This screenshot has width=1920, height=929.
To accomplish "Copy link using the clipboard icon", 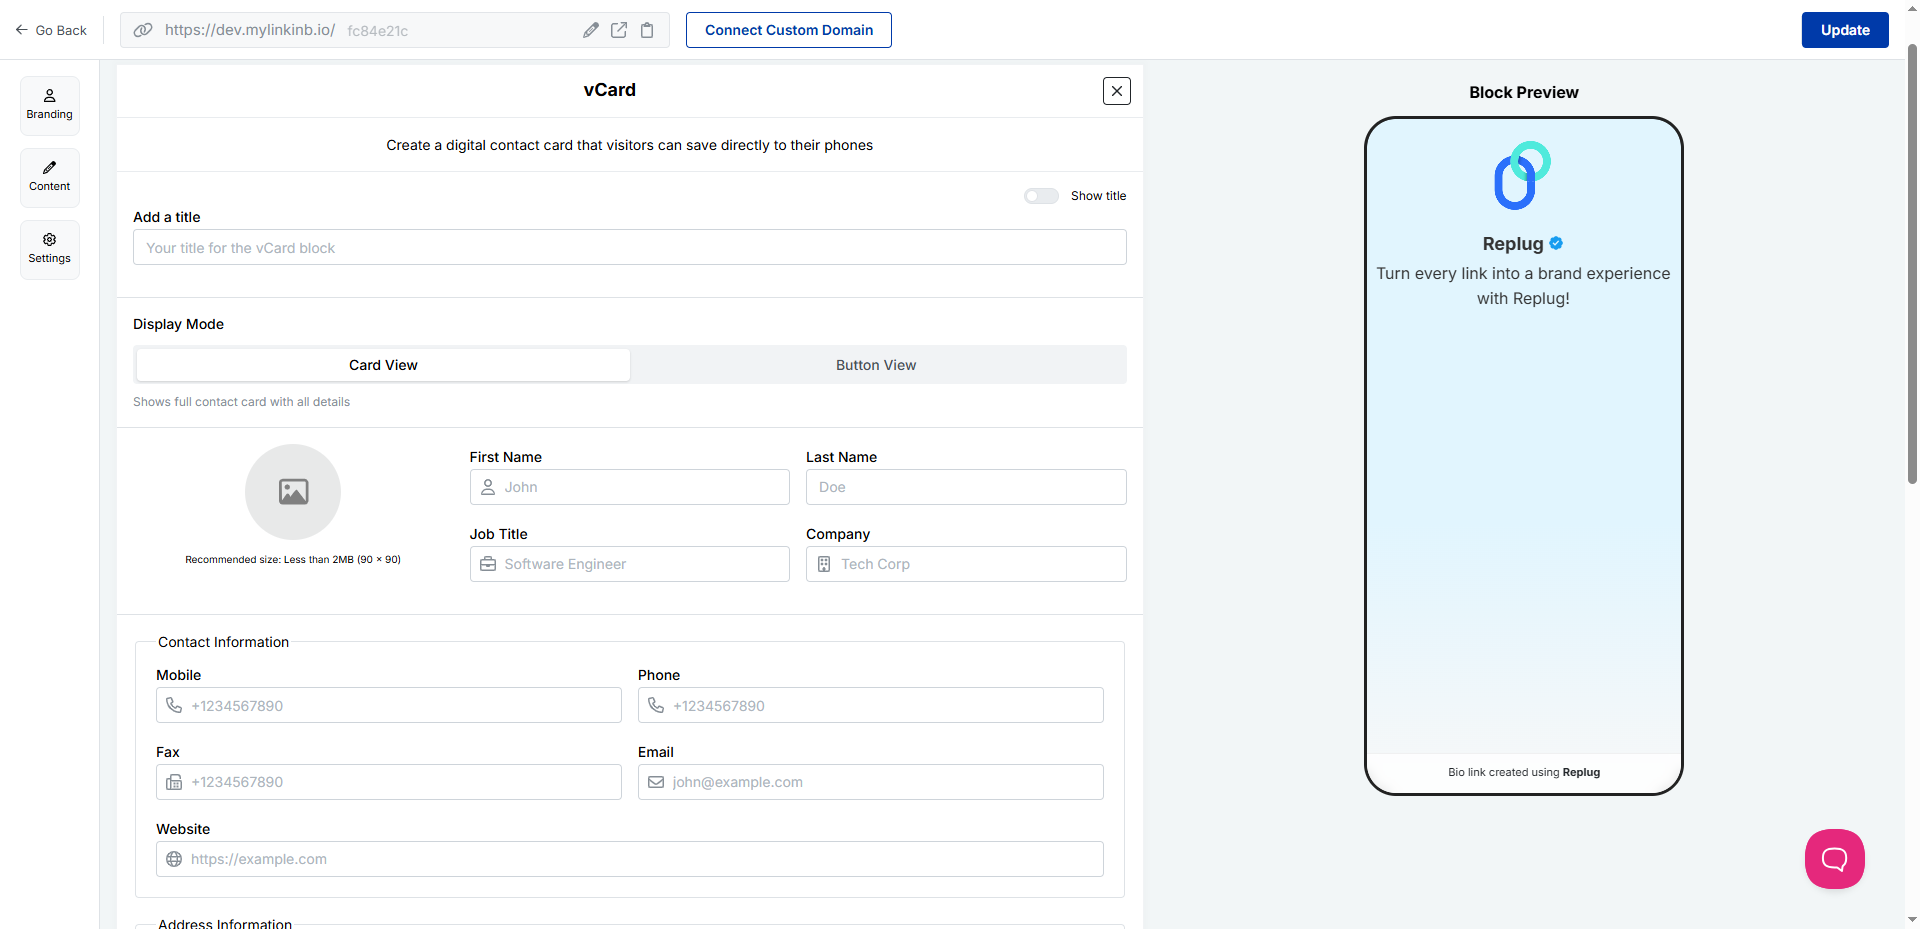I will point(647,30).
